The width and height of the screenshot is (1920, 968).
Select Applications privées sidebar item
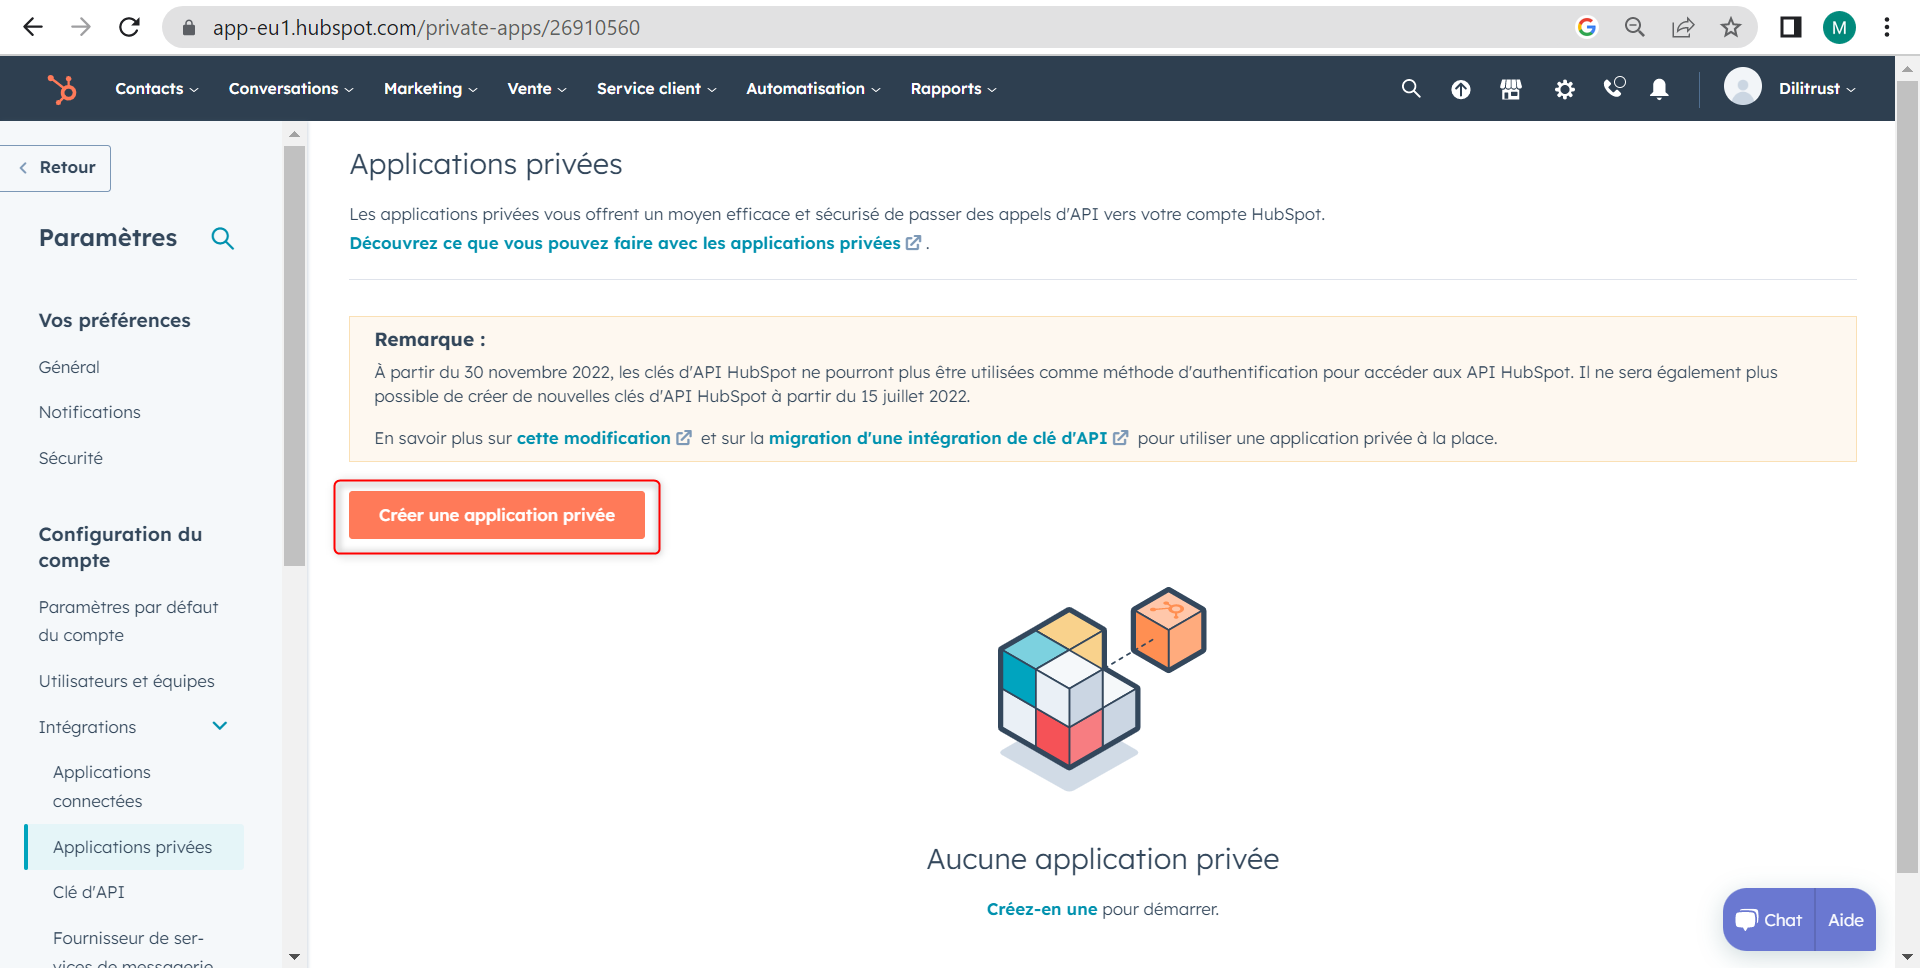pos(133,847)
